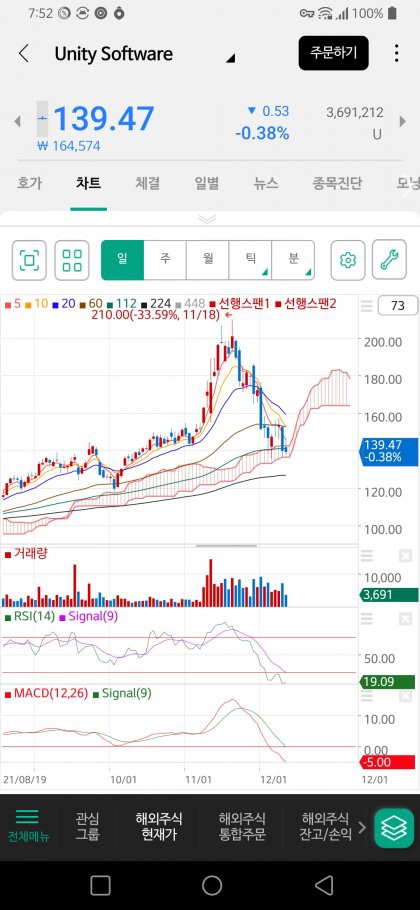Tap the 3,691 volume value tag
Image resolution: width=420 pixels, height=910 pixels.
389,594
